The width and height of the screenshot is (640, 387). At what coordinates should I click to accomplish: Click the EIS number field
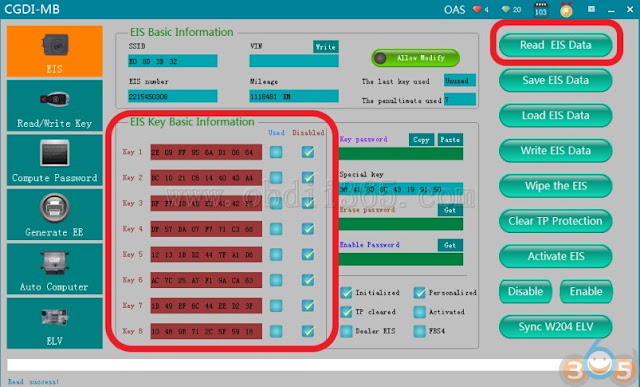(173, 96)
